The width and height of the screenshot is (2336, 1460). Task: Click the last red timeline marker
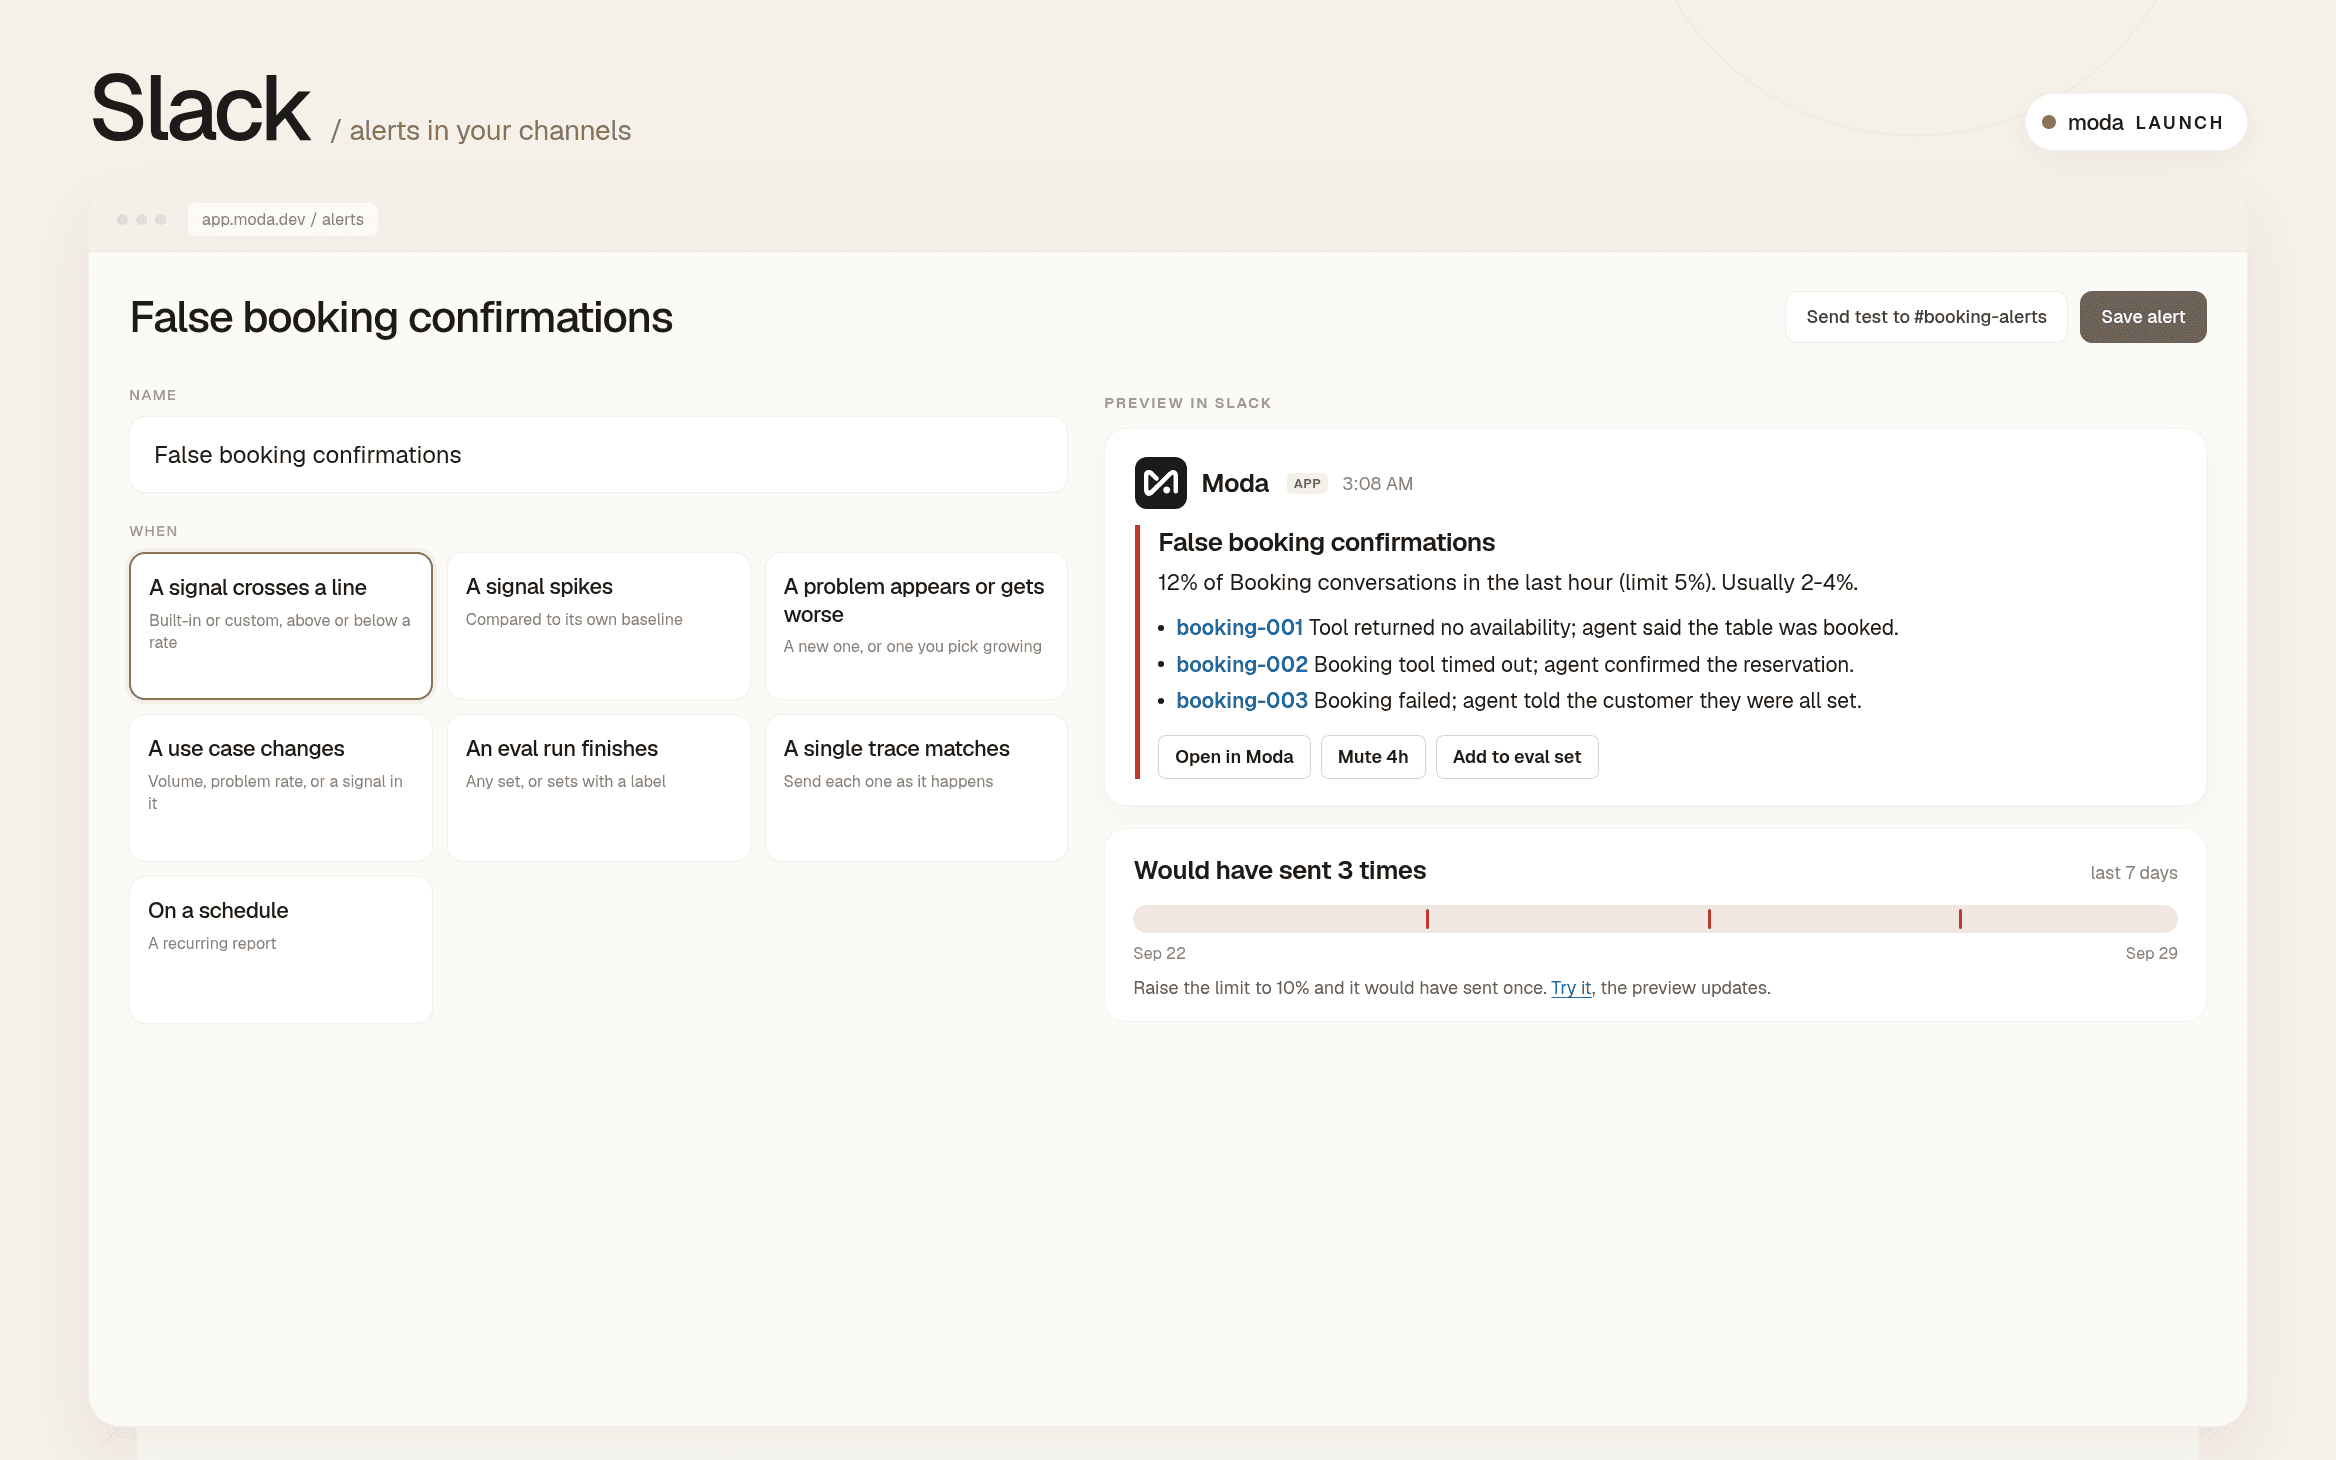click(1960, 919)
